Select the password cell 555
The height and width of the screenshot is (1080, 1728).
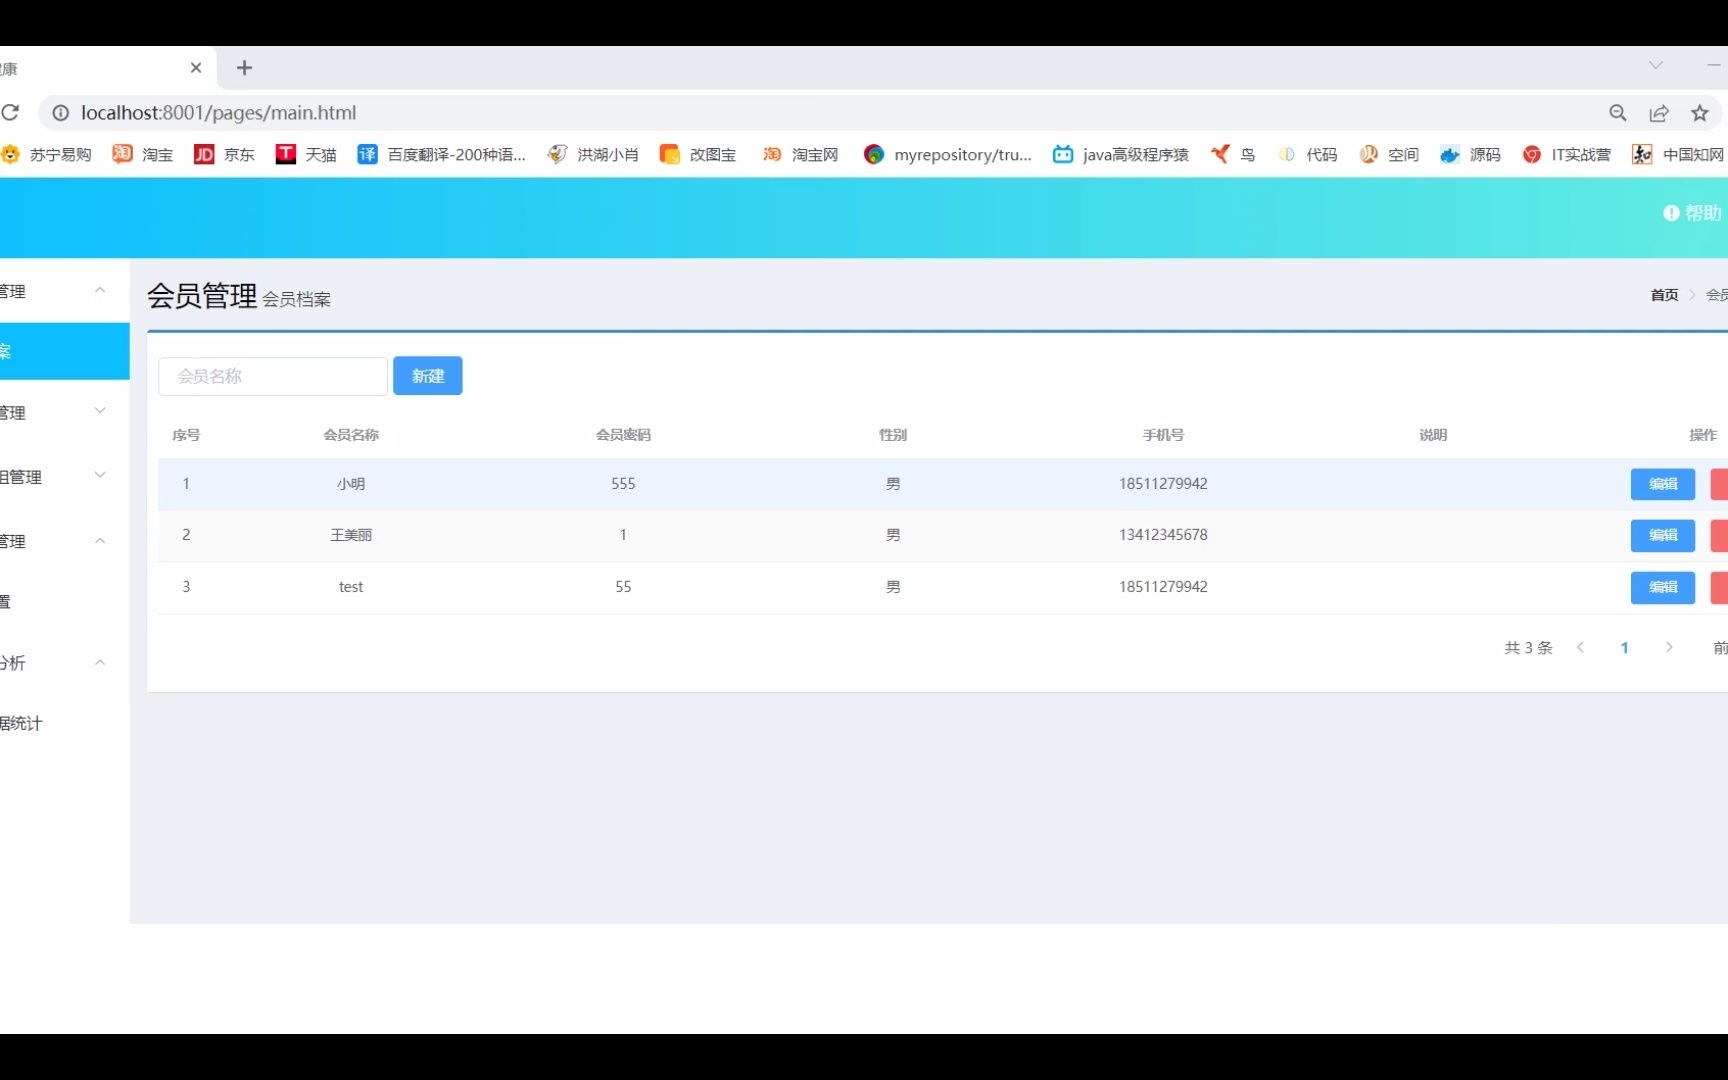[623, 484]
